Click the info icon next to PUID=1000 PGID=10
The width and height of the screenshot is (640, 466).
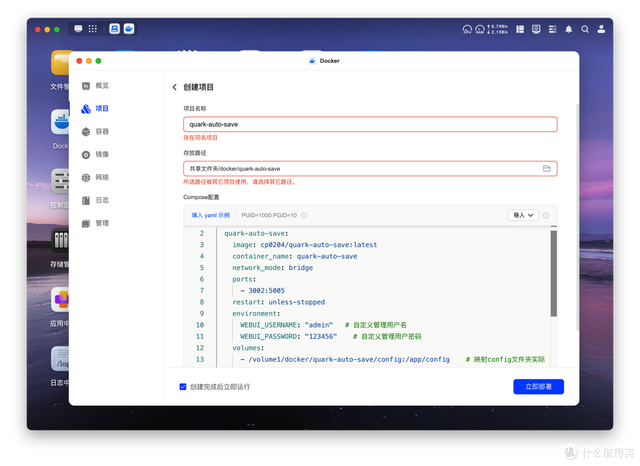tap(304, 215)
